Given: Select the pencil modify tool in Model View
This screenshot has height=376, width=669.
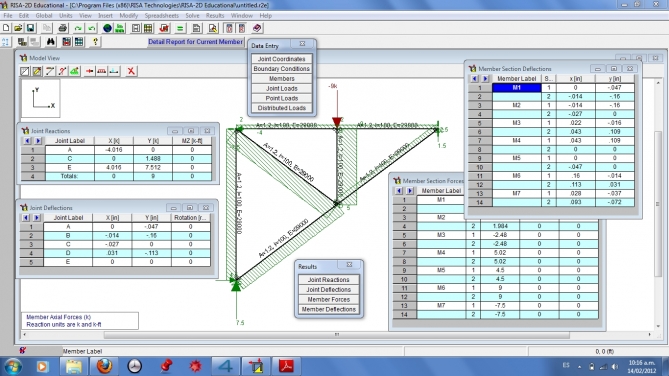Looking at the screenshot, I should [x=38, y=71].
